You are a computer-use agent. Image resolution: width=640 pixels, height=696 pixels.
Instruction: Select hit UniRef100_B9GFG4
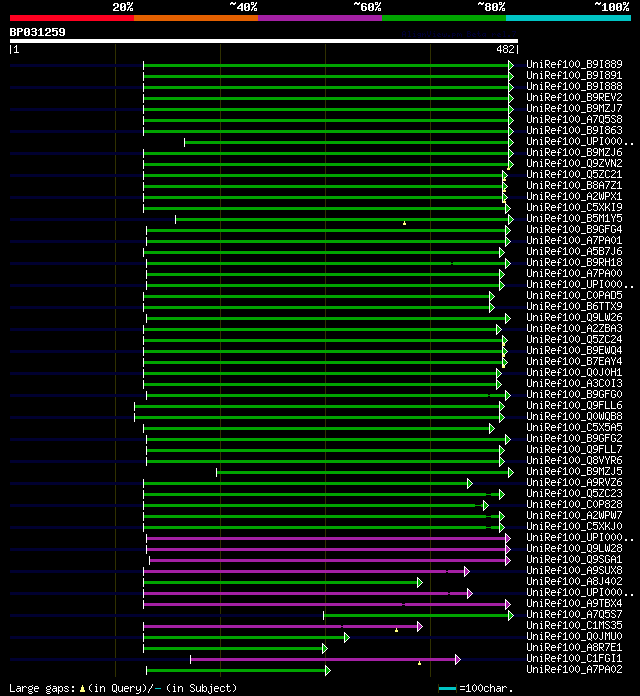574,229
